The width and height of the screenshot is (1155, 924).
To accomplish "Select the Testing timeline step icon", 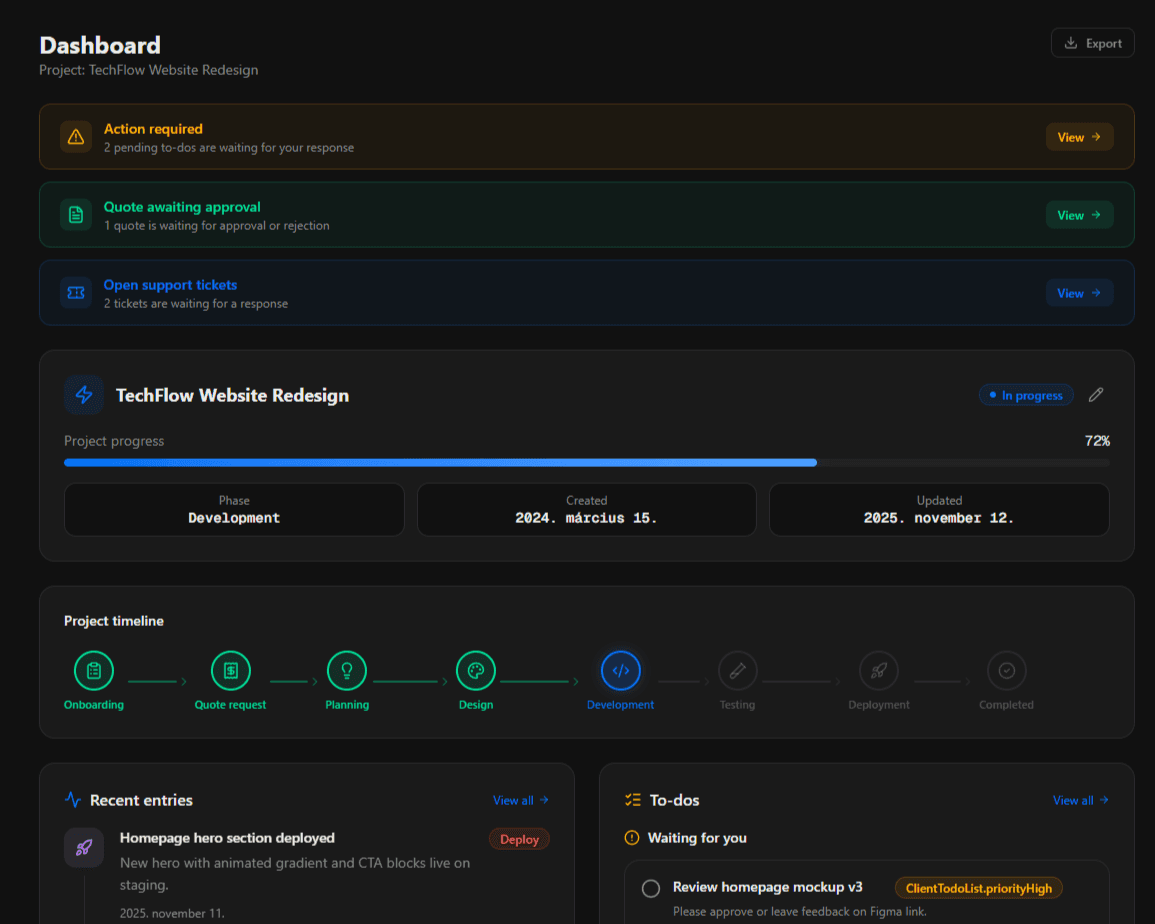I will [737, 671].
